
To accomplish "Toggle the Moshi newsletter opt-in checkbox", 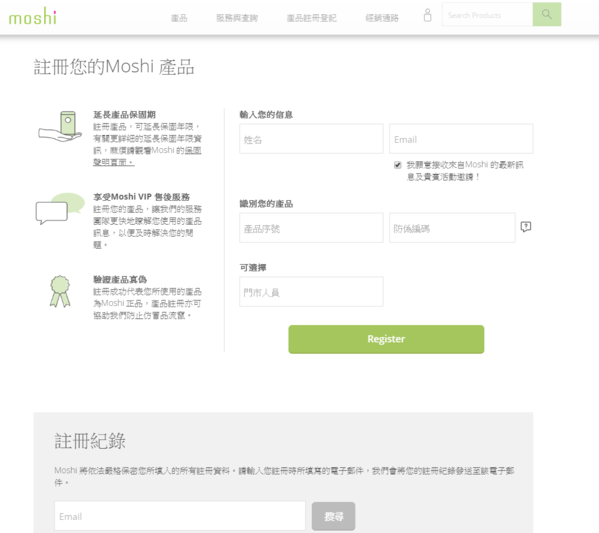I will (397, 165).
